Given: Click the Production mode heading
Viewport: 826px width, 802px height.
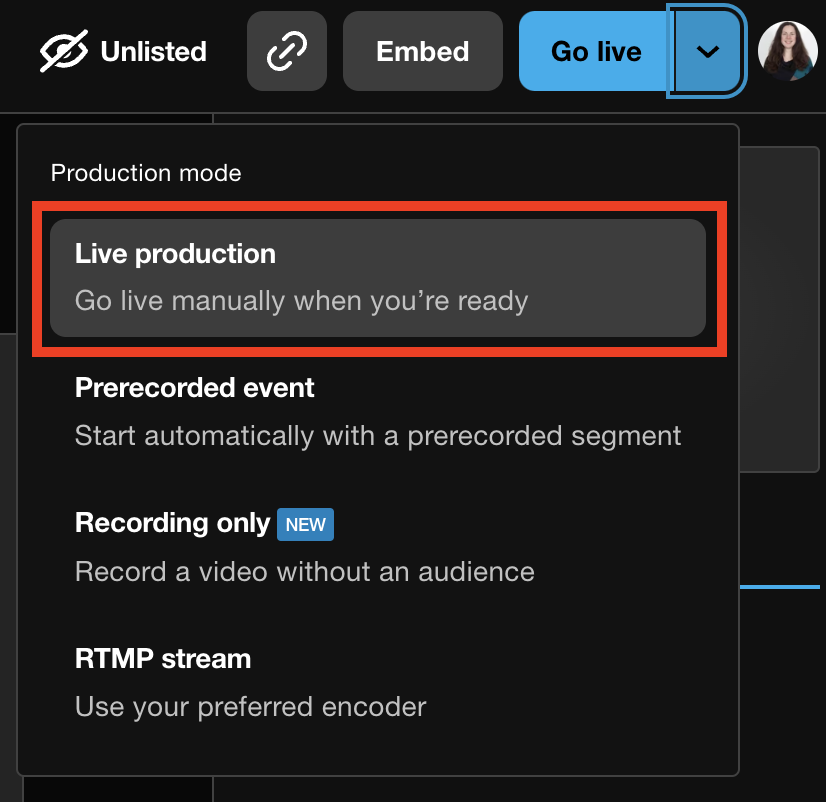Looking at the screenshot, I should coord(146,173).
